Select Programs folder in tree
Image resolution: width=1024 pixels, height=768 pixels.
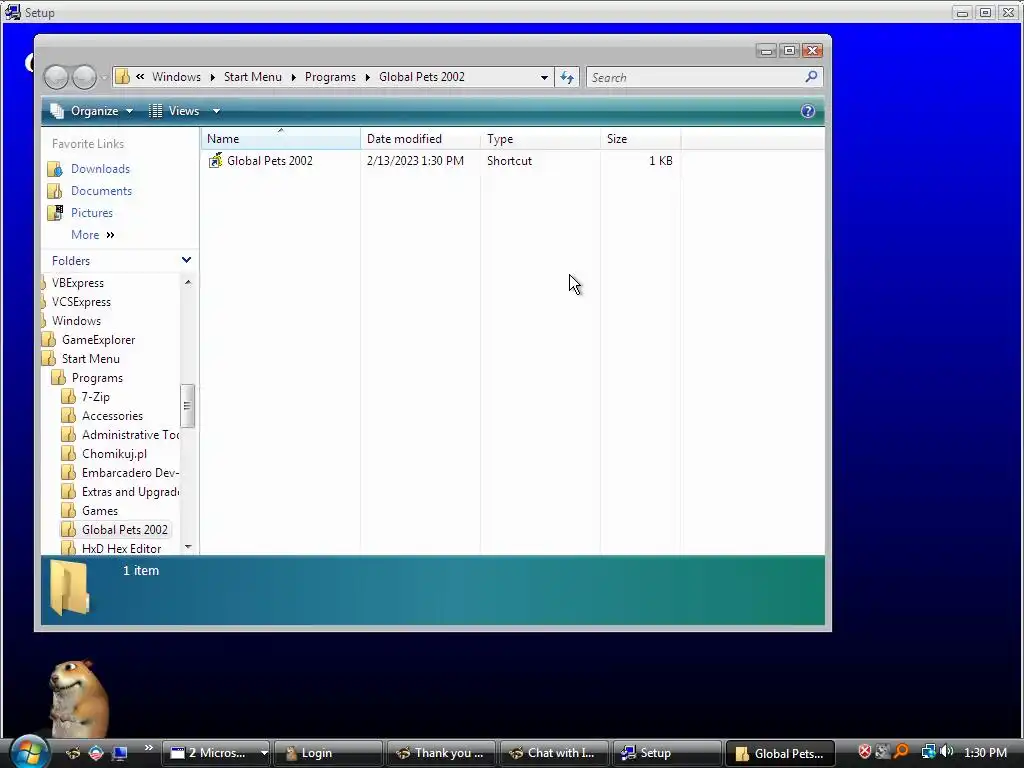tap(97, 377)
